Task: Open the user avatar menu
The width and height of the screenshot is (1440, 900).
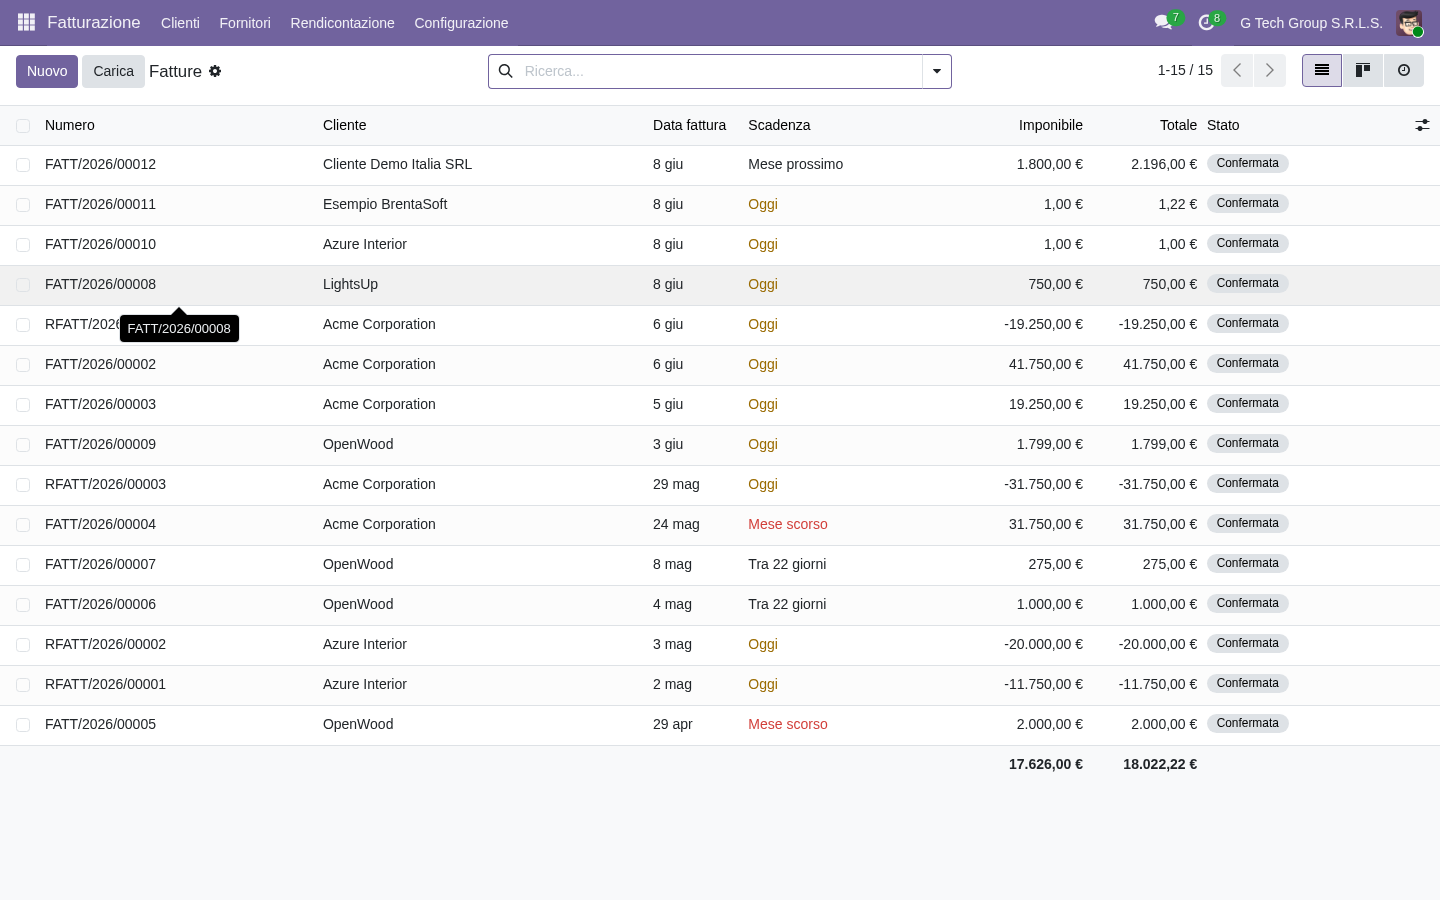Action: (1409, 23)
